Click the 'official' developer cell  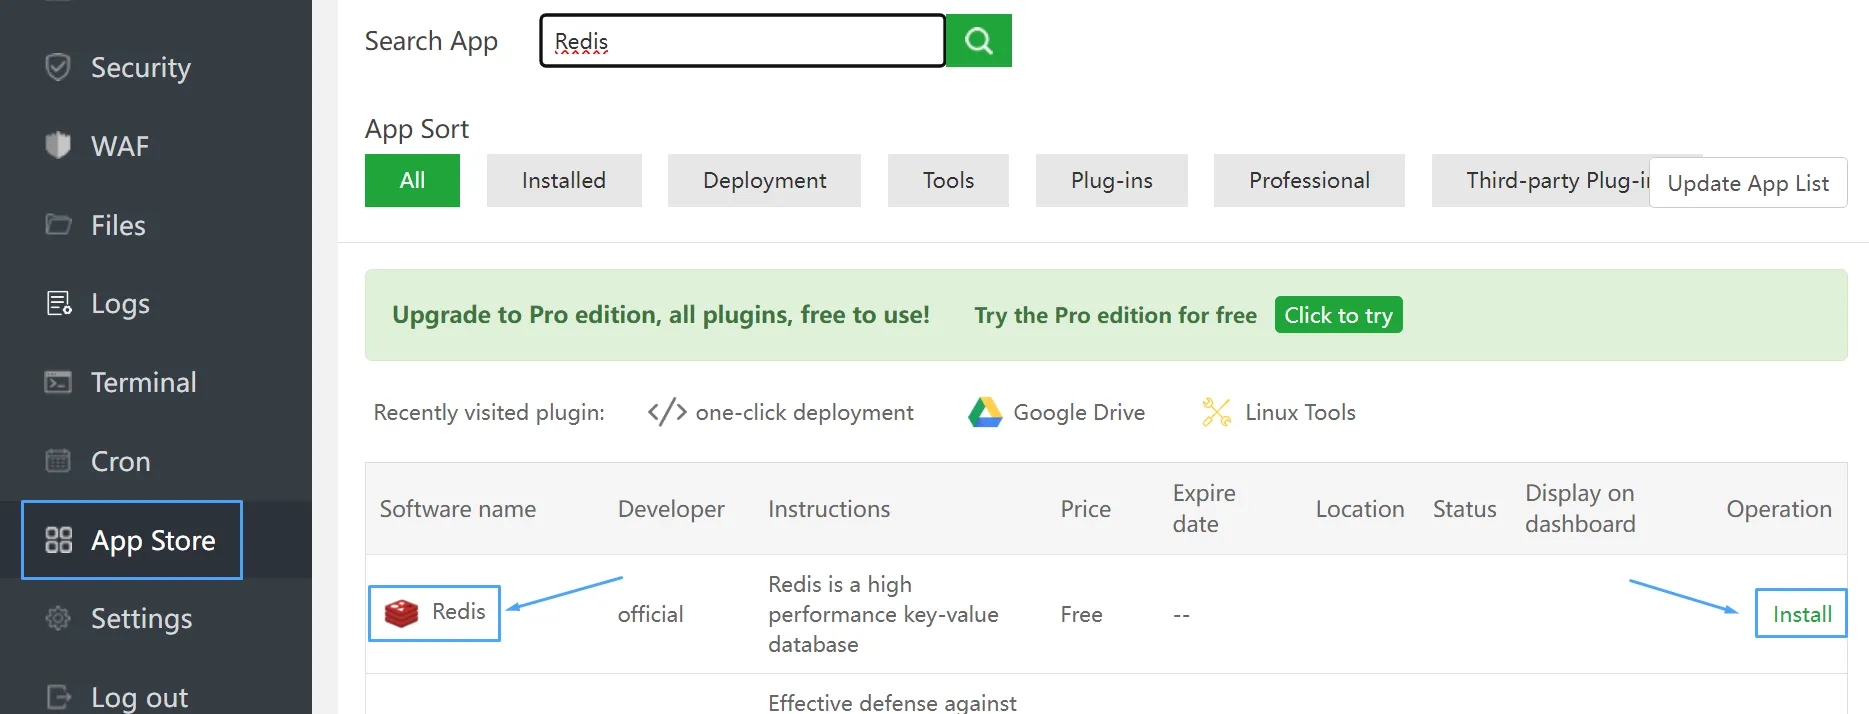click(x=650, y=614)
